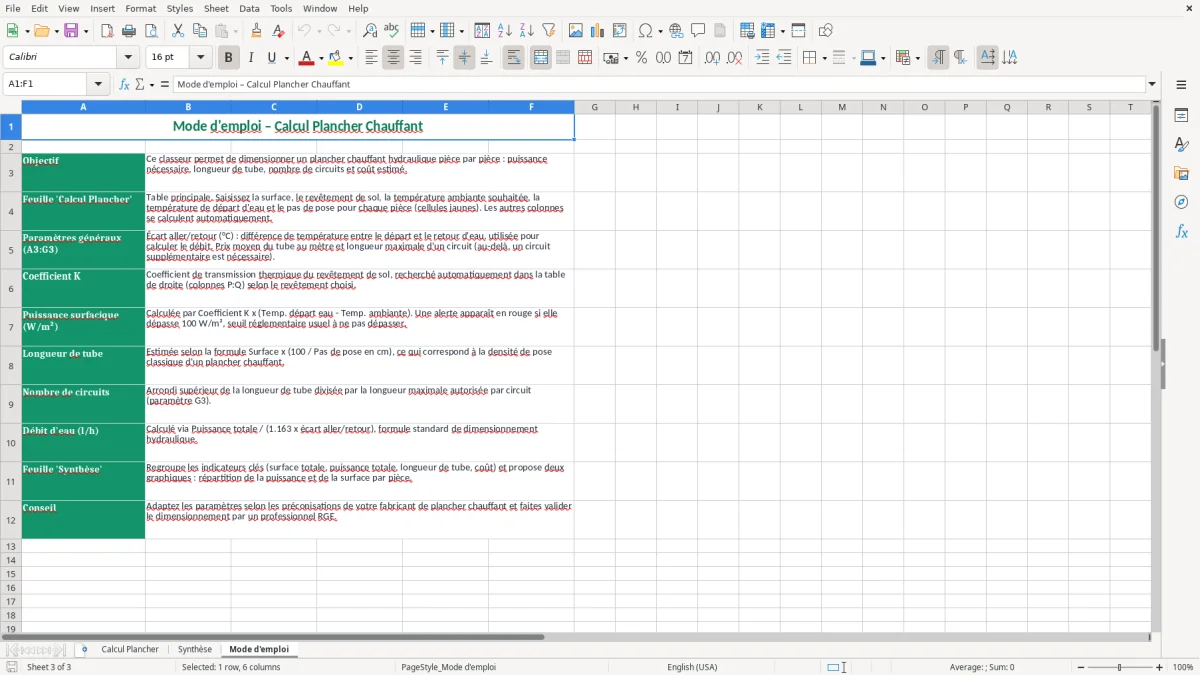This screenshot has width=1200, height=675.
Task: Cut selection with the scissors icon
Action: 178,31
